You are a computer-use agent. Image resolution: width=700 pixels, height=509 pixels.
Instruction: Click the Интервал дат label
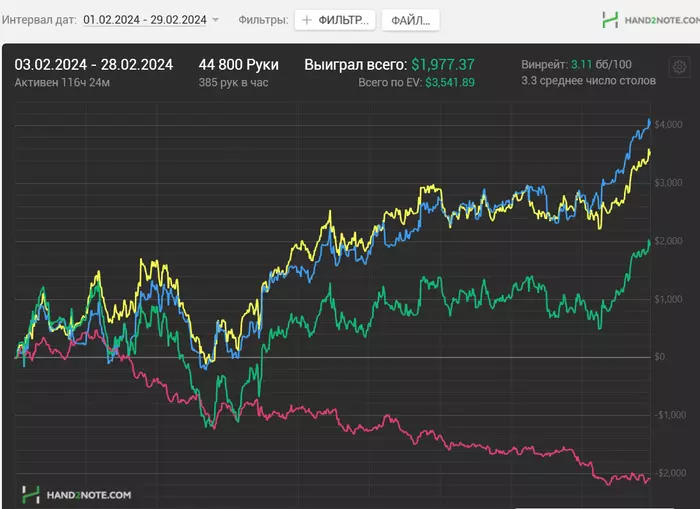(x=39, y=20)
